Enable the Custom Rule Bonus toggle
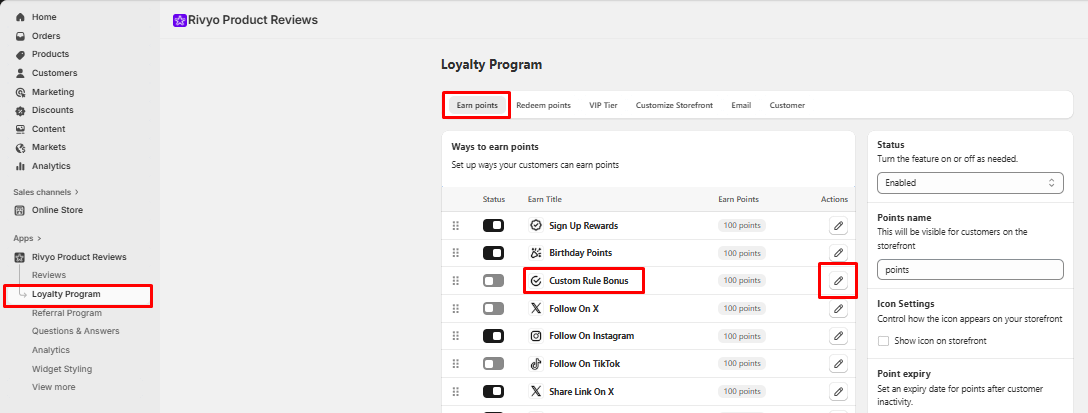The height and width of the screenshot is (413, 1088). (x=493, y=280)
